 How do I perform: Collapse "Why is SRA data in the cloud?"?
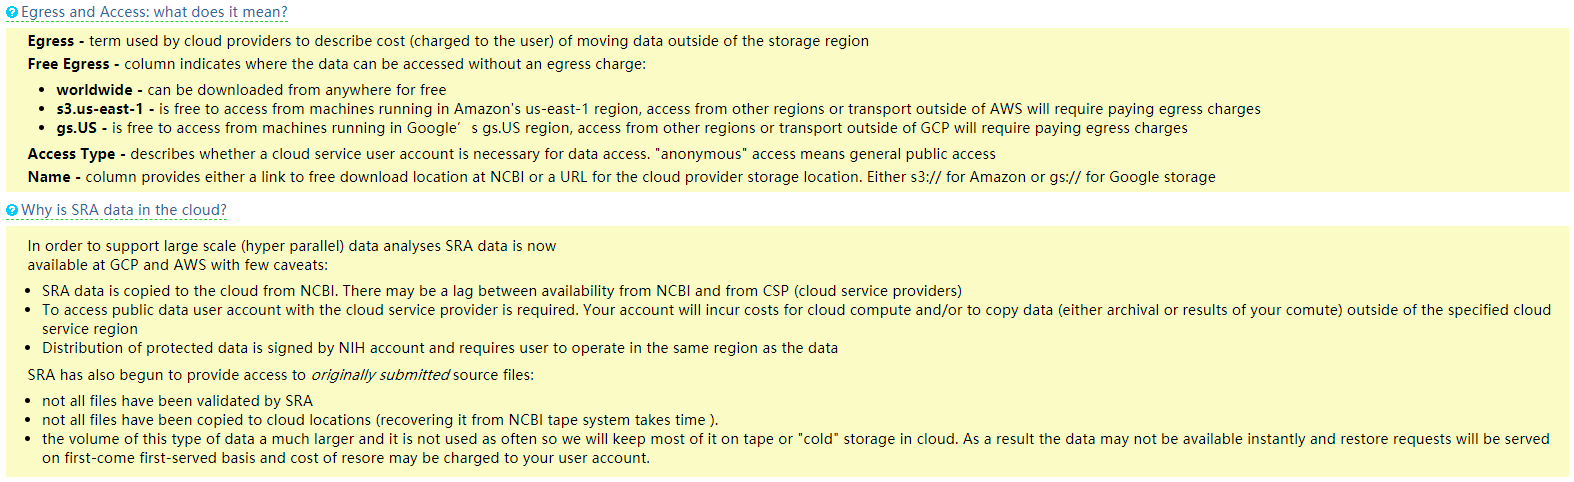pos(124,210)
